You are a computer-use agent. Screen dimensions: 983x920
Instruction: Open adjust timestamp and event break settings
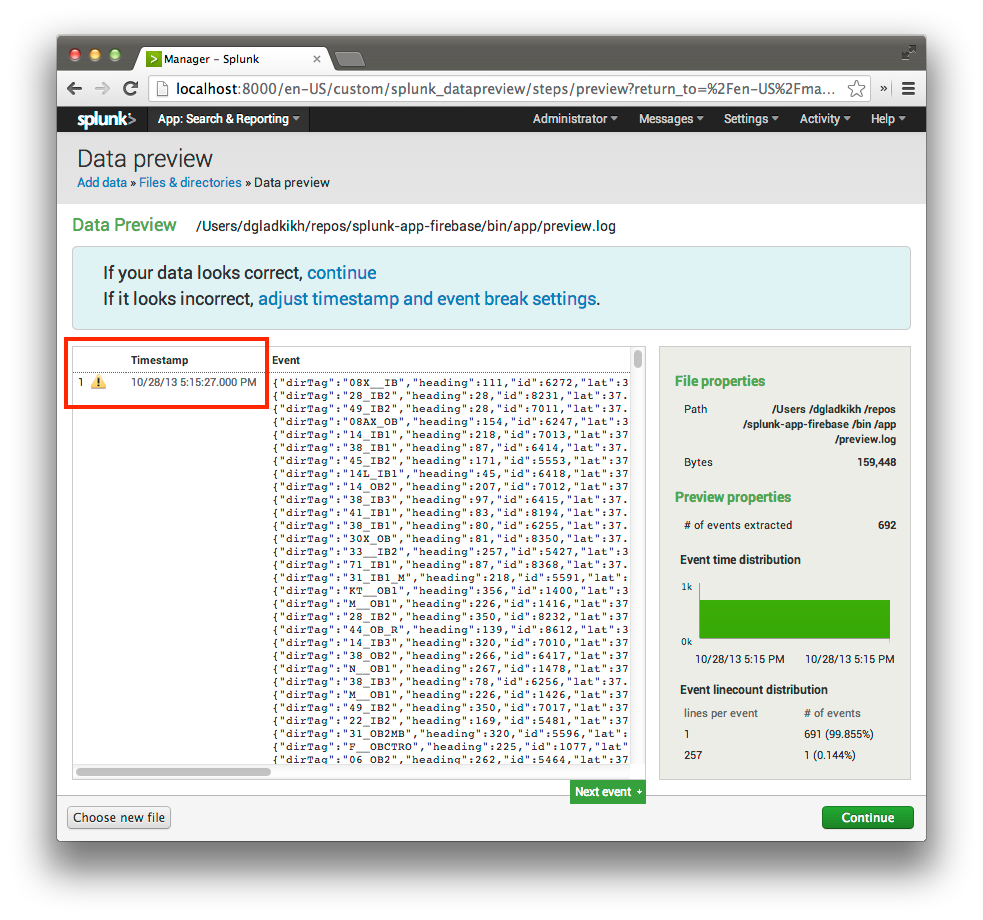pyautogui.click(x=427, y=299)
